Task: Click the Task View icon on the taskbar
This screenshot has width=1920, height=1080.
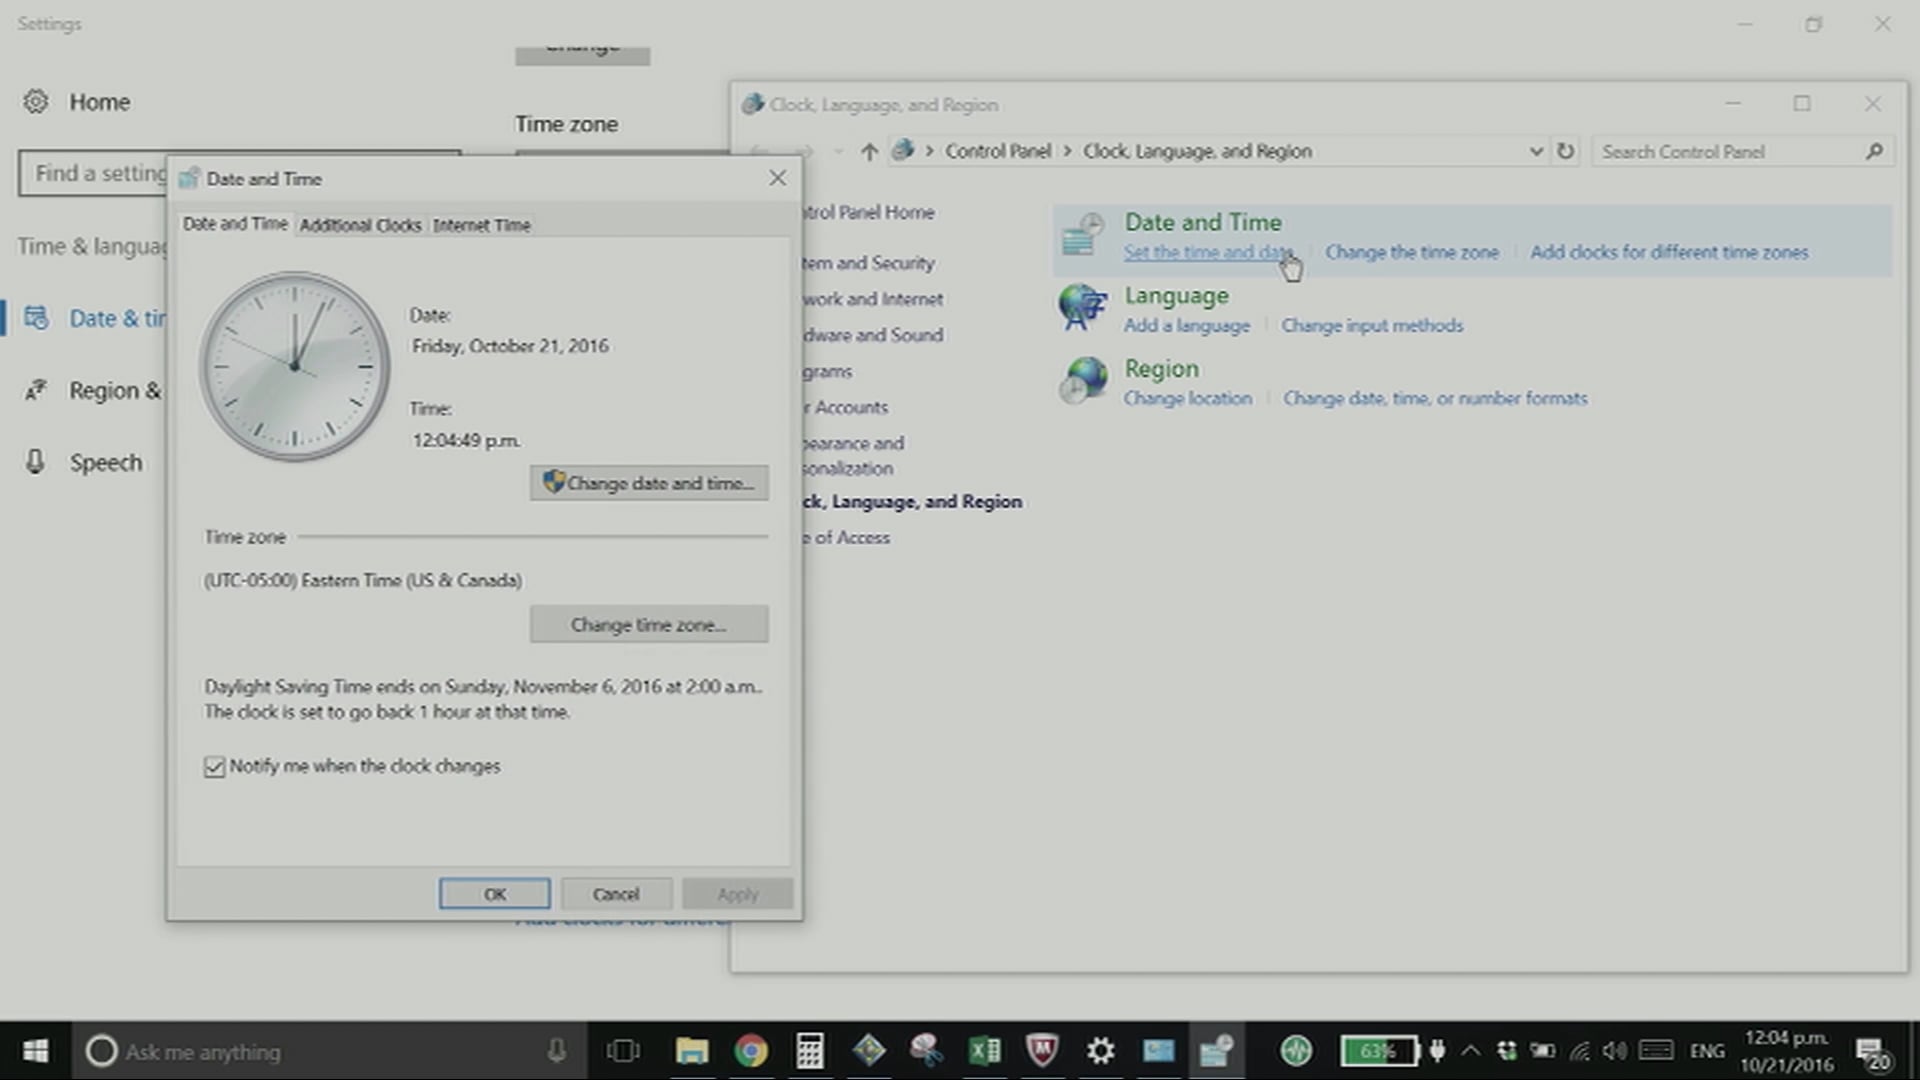Action: 623,1051
